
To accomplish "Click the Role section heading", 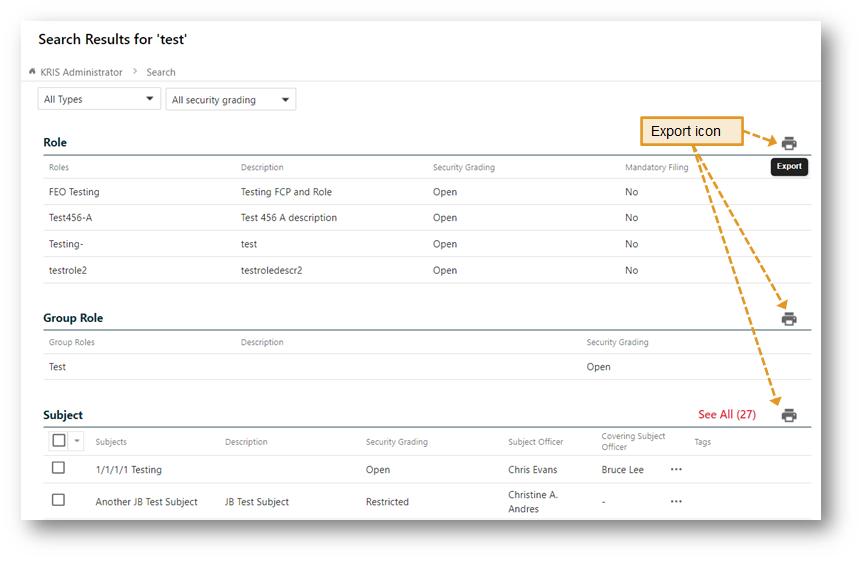I will coord(55,142).
